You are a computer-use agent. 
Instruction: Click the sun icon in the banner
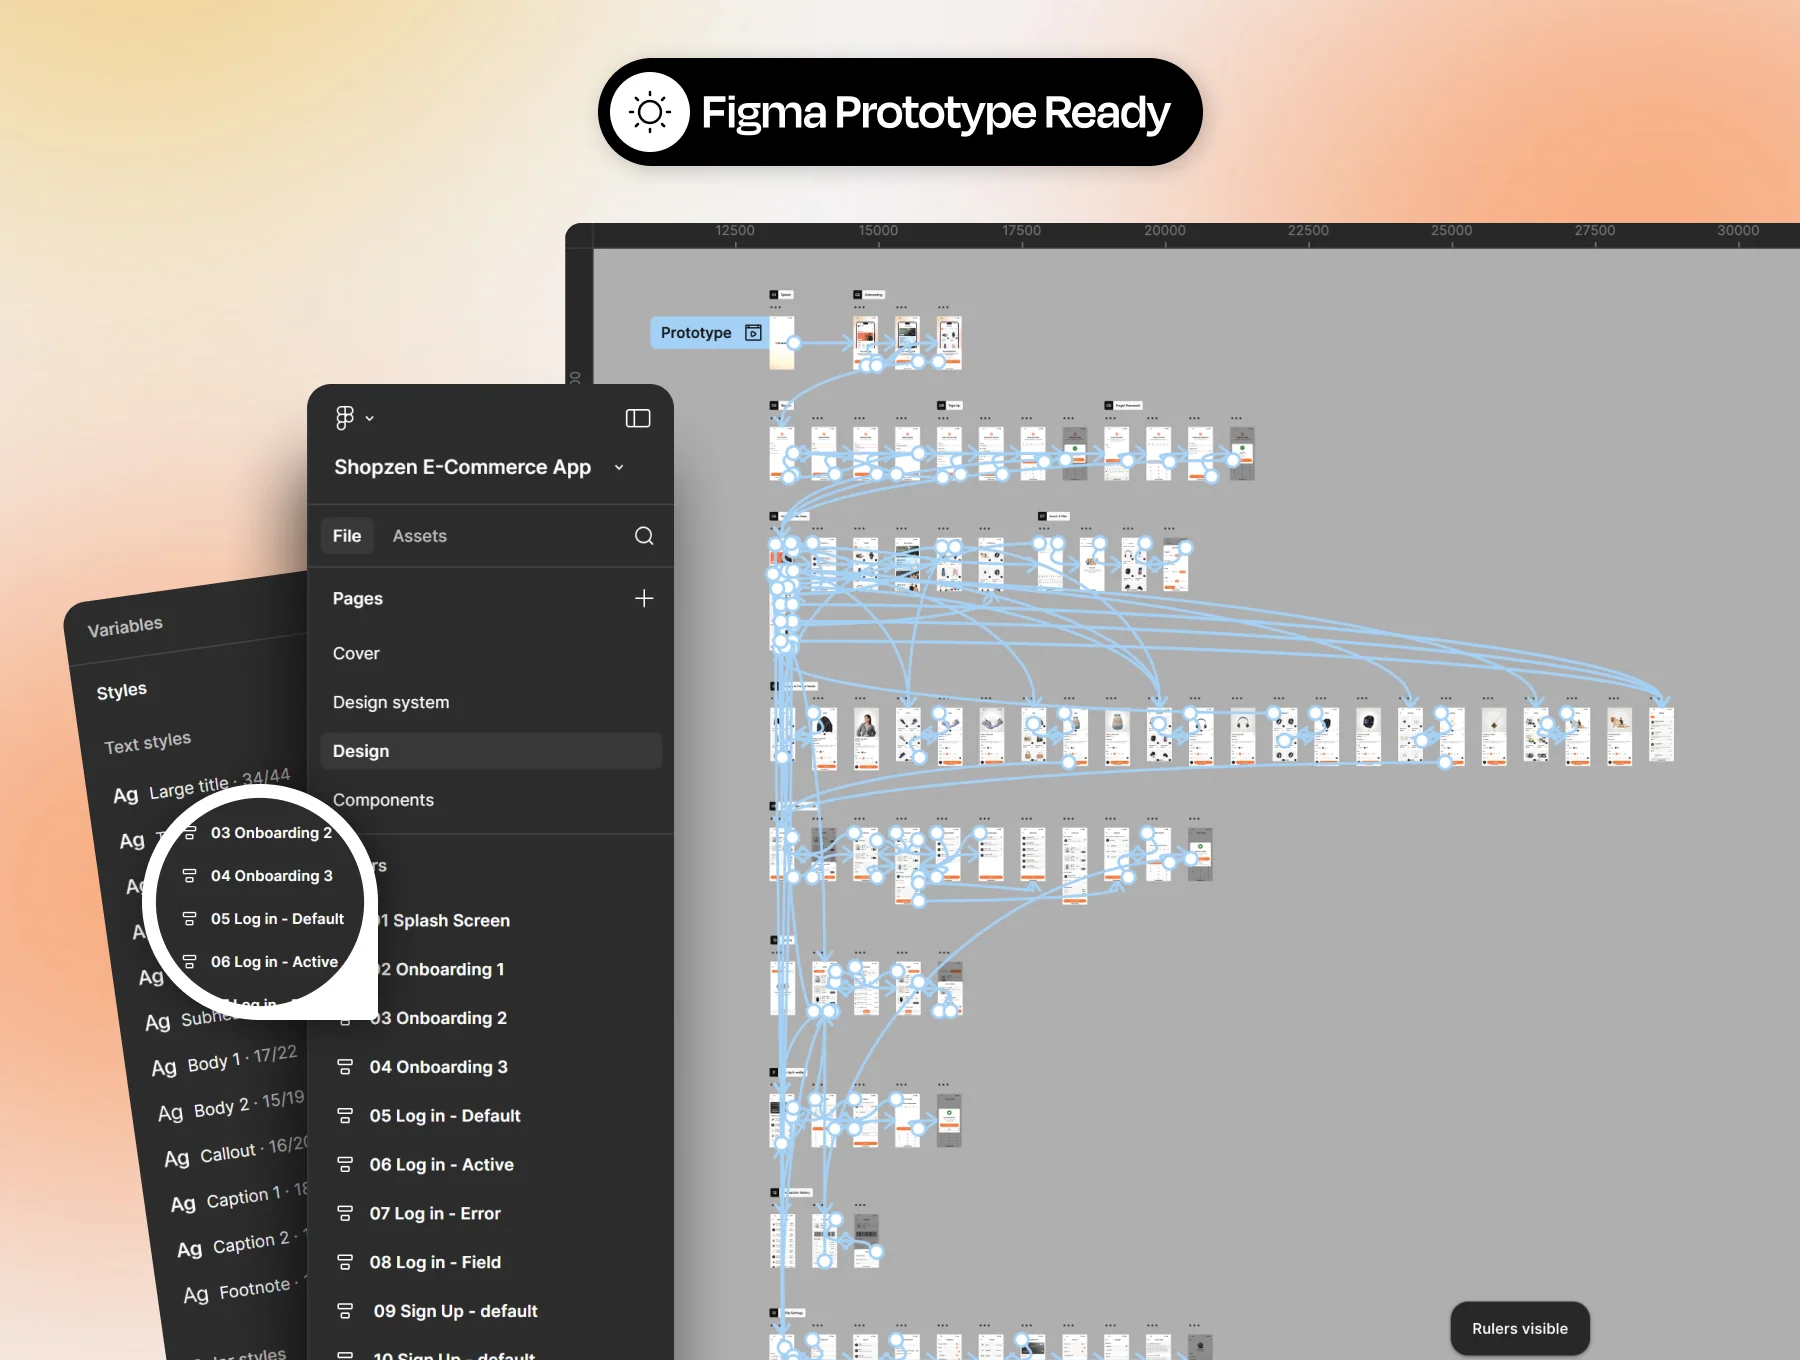(650, 112)
